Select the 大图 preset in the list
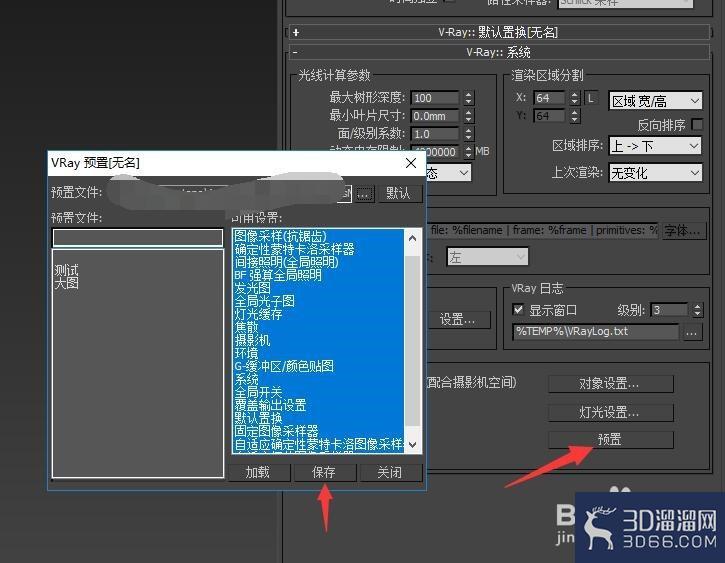This screenshot has height=563, width=725. [67, 283]
